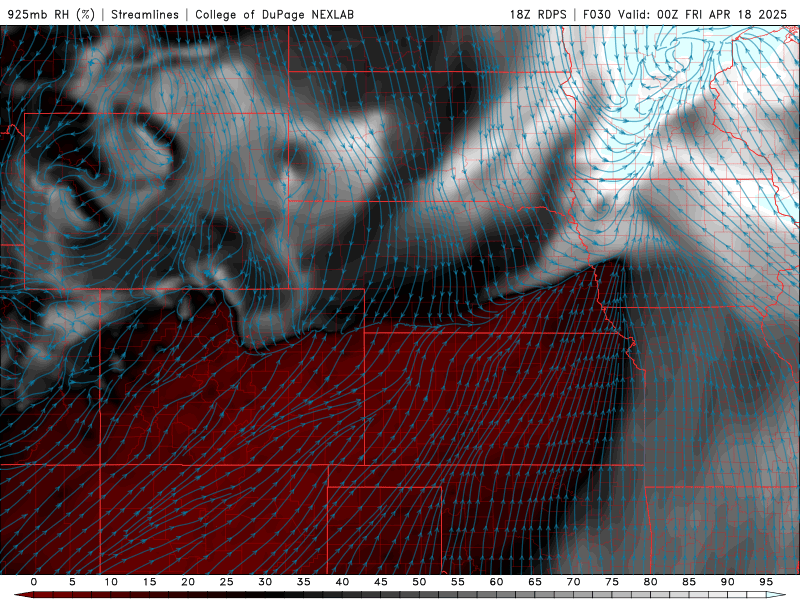Click the 25 value on color scale
Screen dimensions: 800x600
tap(227, 582)
